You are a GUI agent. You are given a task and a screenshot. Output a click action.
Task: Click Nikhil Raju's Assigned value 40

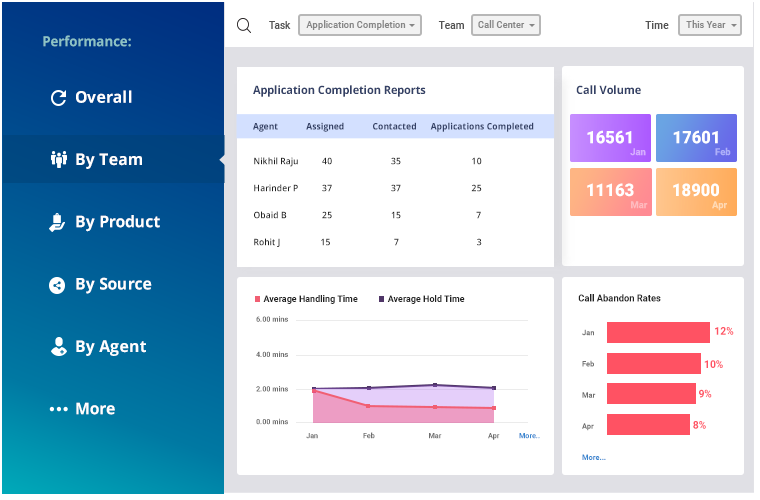[327, 161]
